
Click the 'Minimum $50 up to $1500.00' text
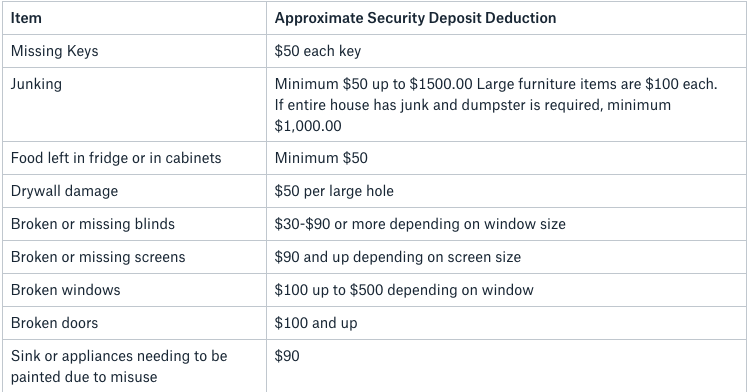374,84
